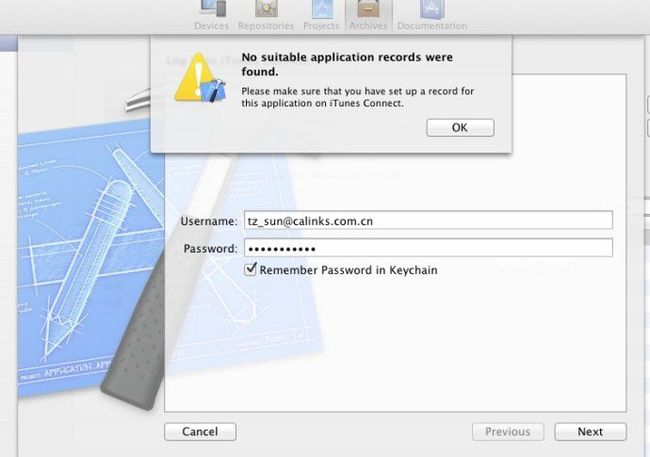This screenshot has height=457, width=650.
Task: Toggle Remember Password in Keychain checkbox
Action: click(250, 270)
